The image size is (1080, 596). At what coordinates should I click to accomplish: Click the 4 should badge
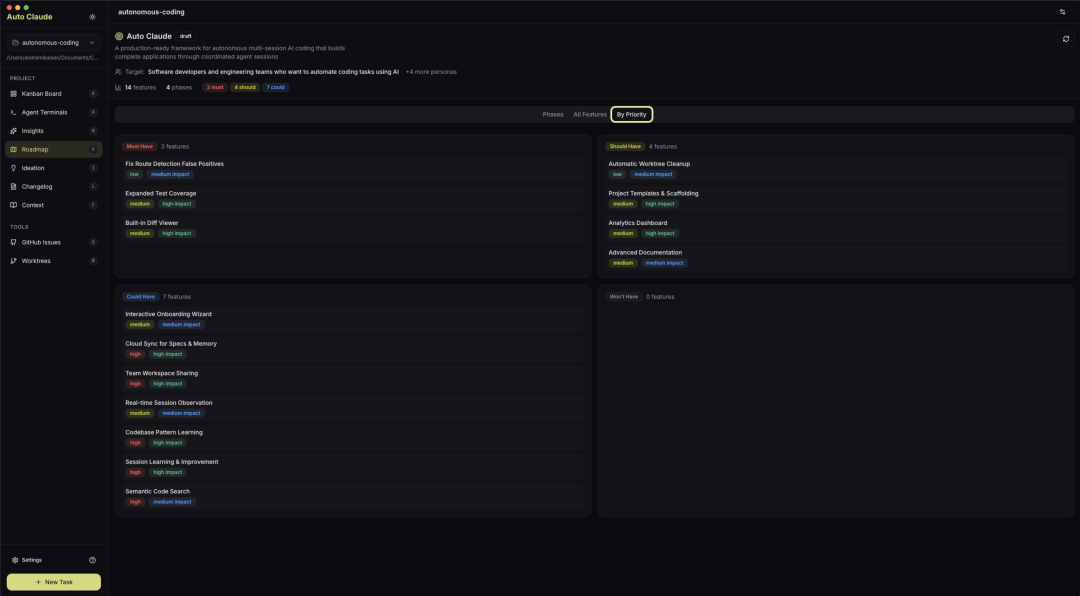tap(245, 88)
